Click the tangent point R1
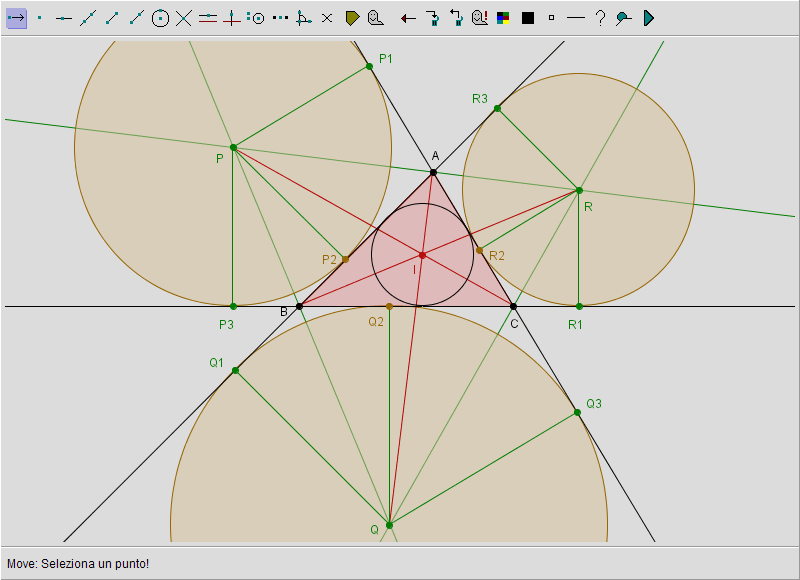 click(x=579, y=306)
